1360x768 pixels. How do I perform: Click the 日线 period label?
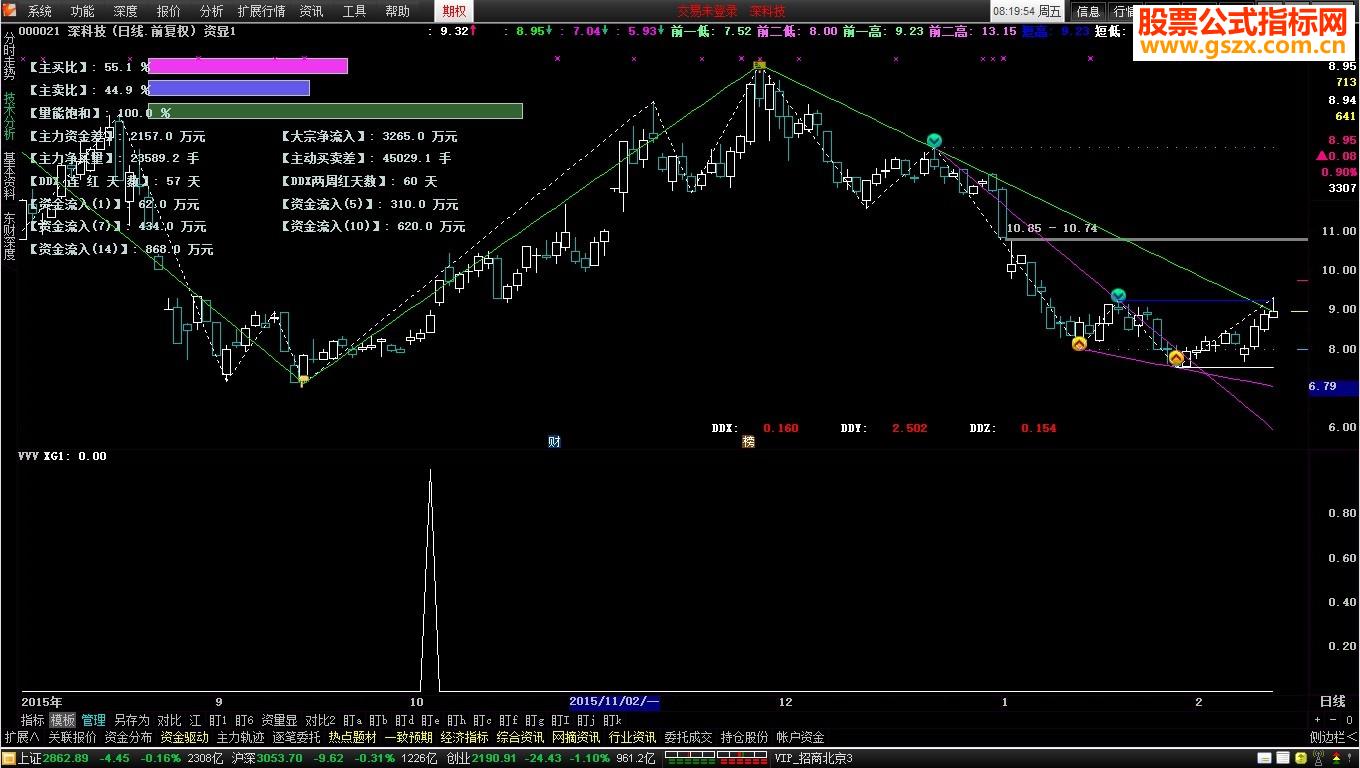pyautogui.click(x=1333, y=702)
